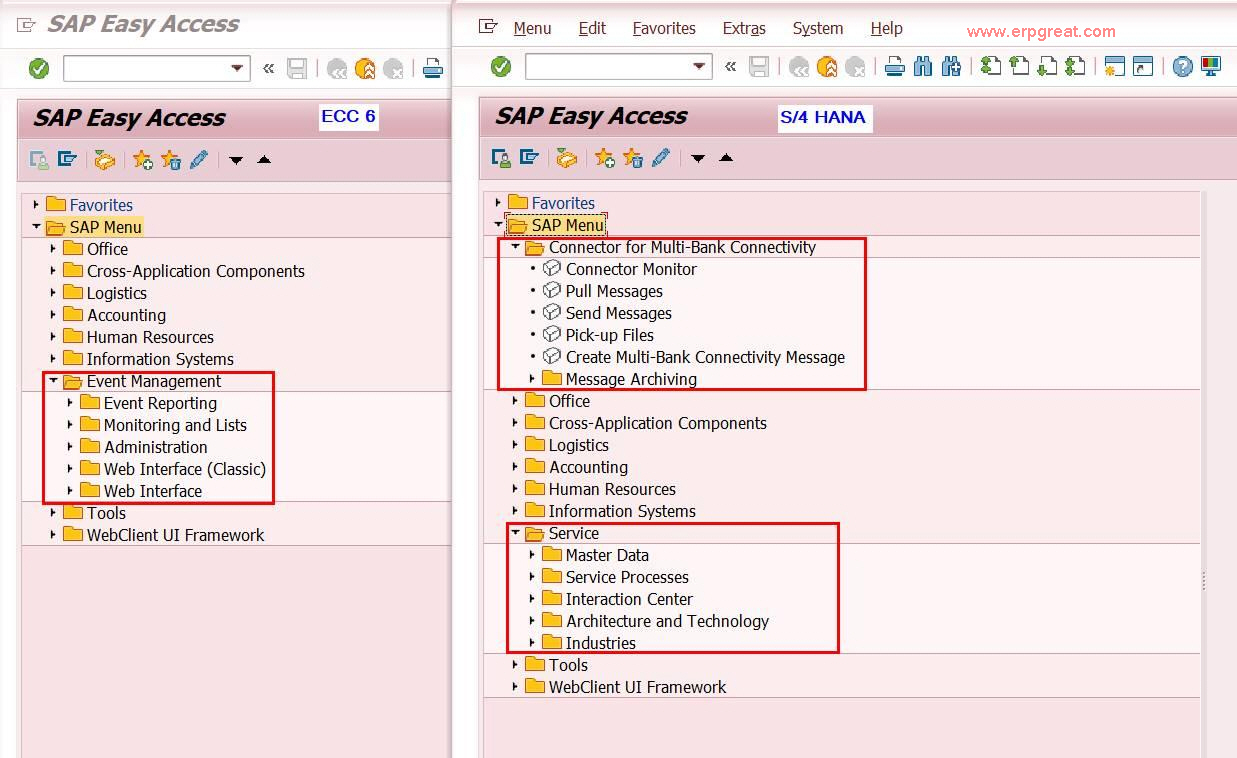Image resolution: width=1237 pixels, height=758 pixels.
Task: Go to Previous Page in S/4 HANA toolbar
Action: tap(1019, 67)
